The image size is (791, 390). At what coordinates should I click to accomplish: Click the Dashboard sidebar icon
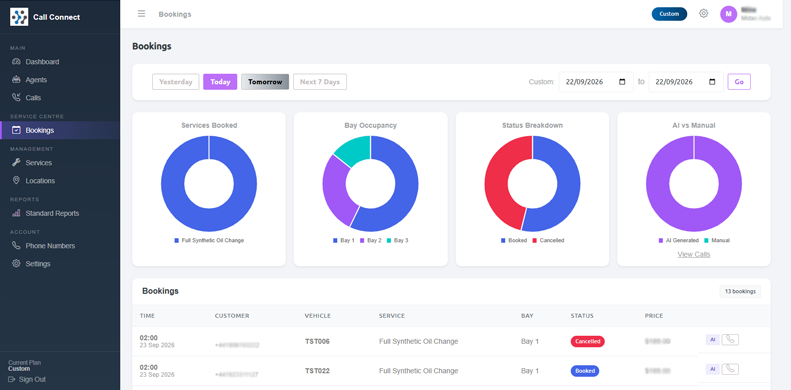point(16,62)
